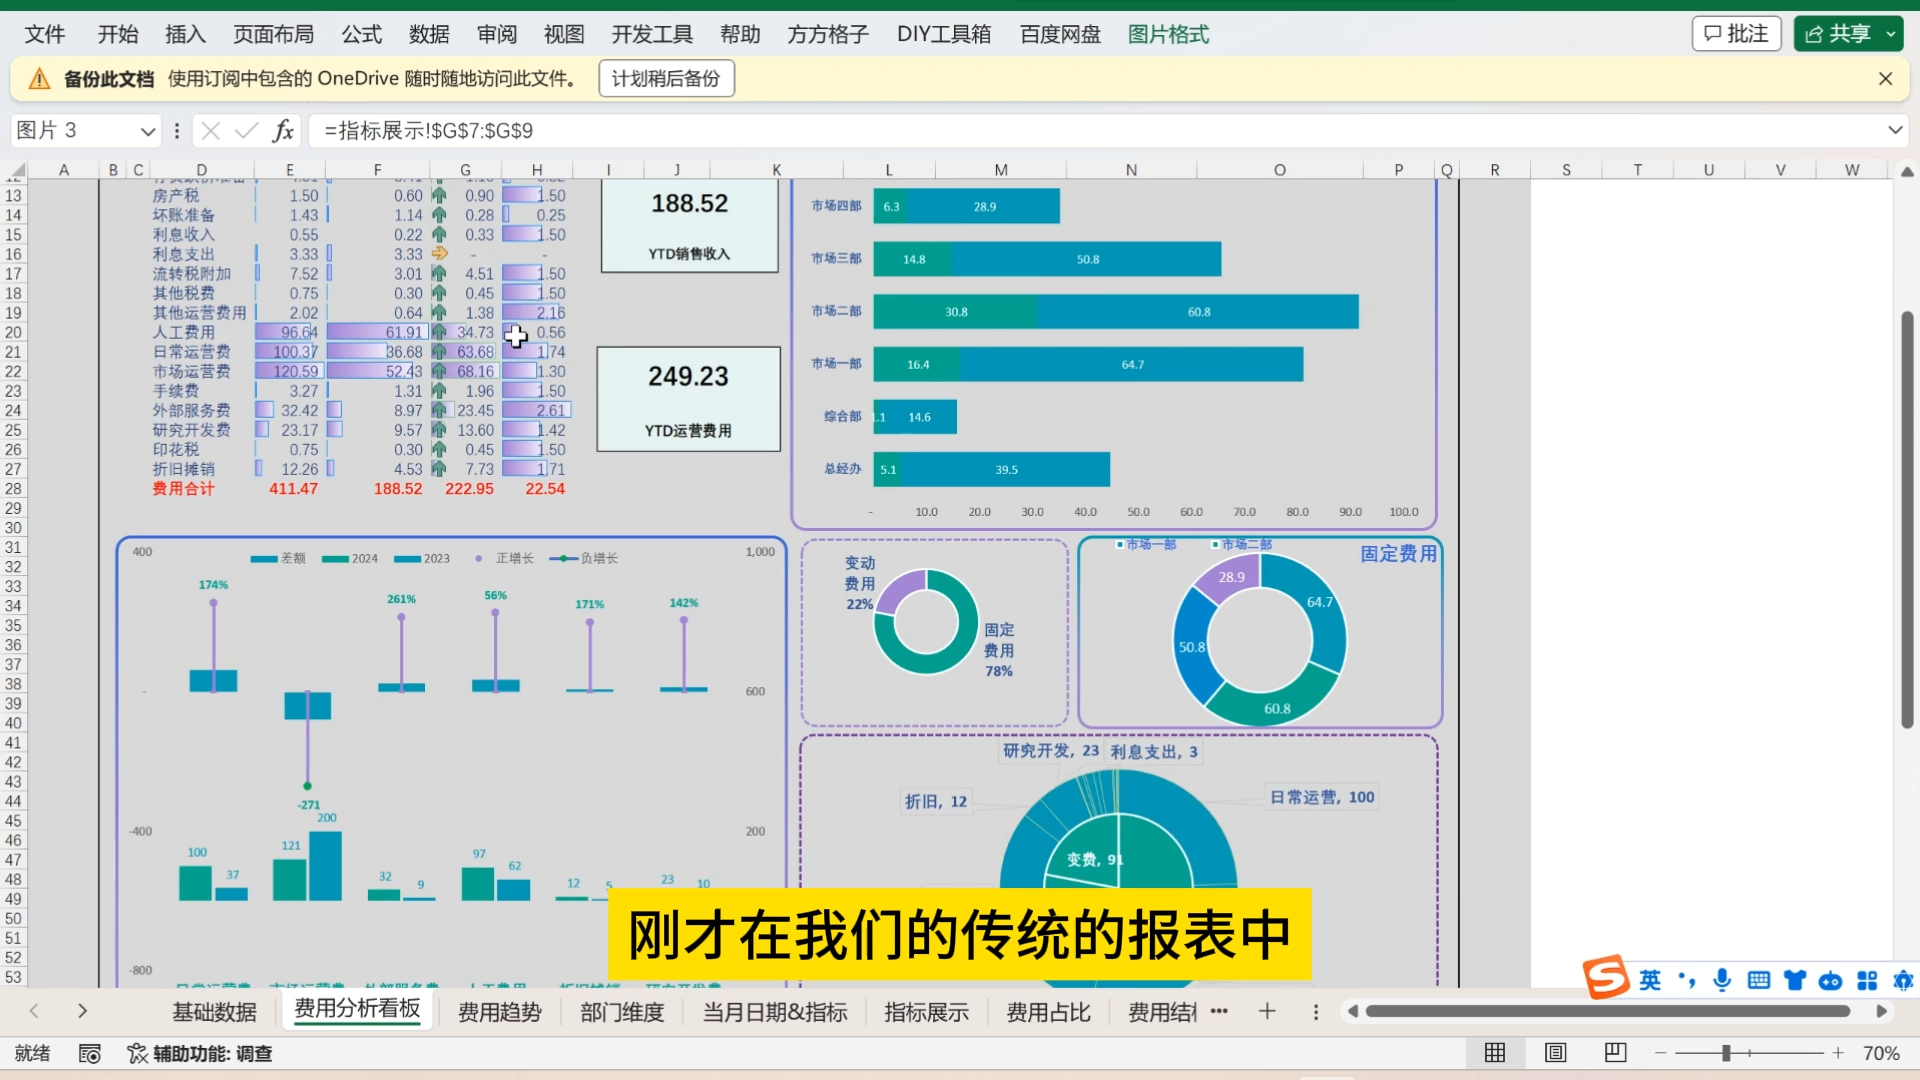Switch to Page Break Preview icon
The image size is (1920, 1080).
[x=1615, y=1053]
